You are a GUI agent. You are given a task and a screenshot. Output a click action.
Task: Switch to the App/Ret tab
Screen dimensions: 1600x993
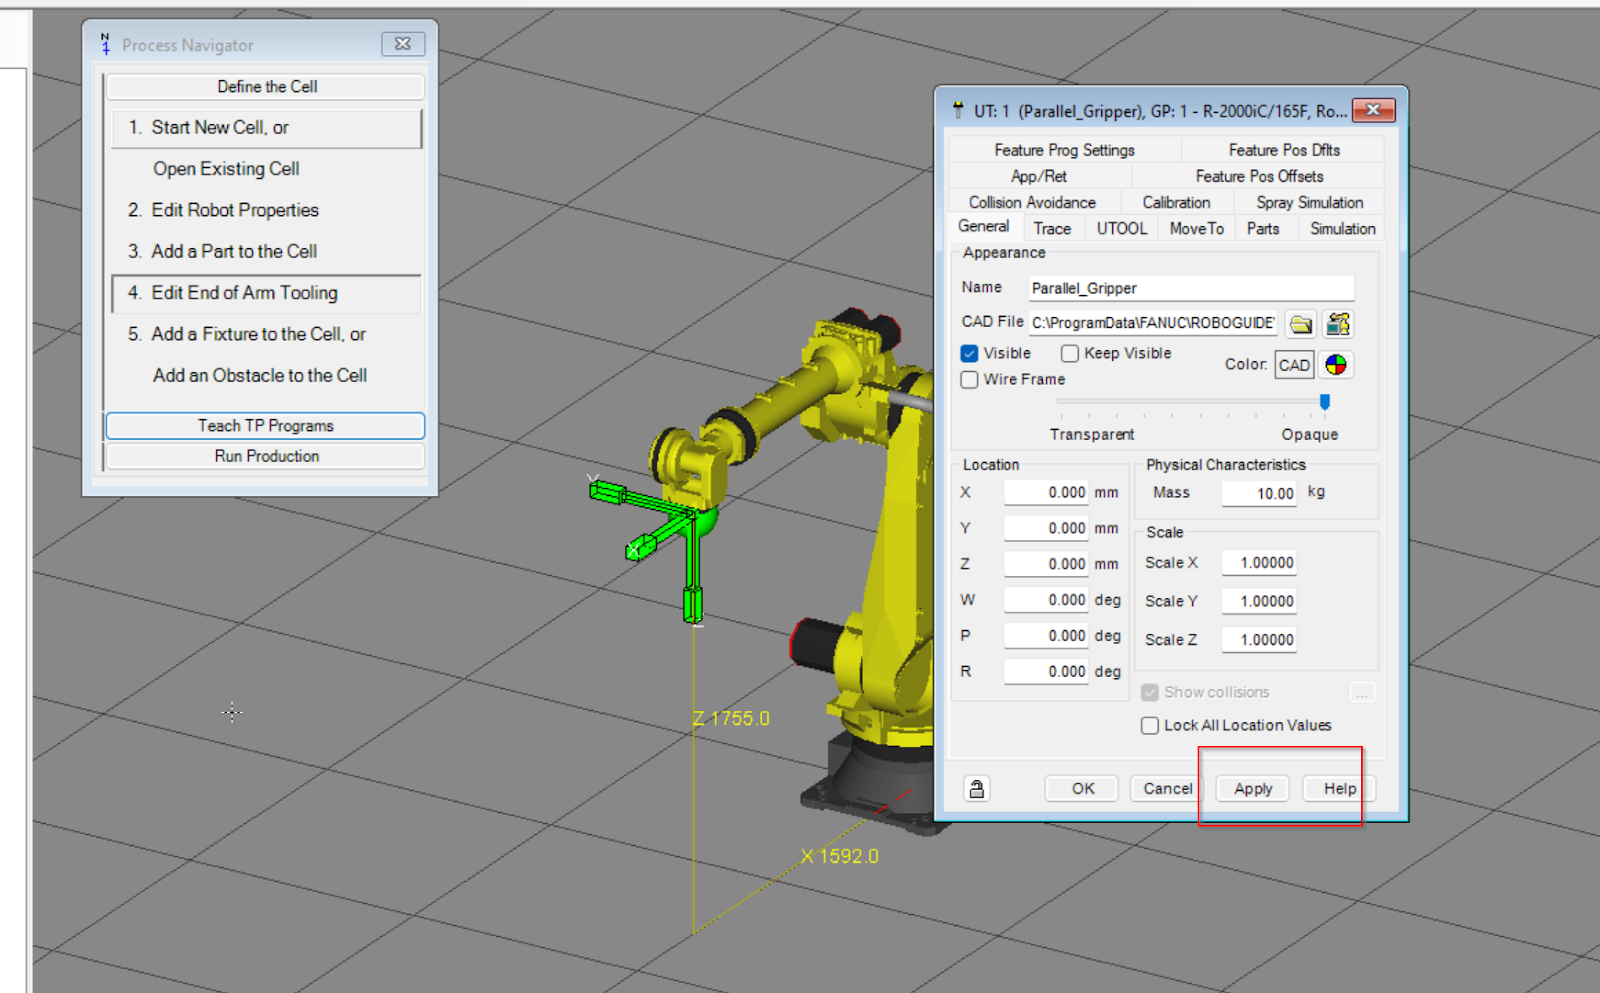tap(1039, 176)
